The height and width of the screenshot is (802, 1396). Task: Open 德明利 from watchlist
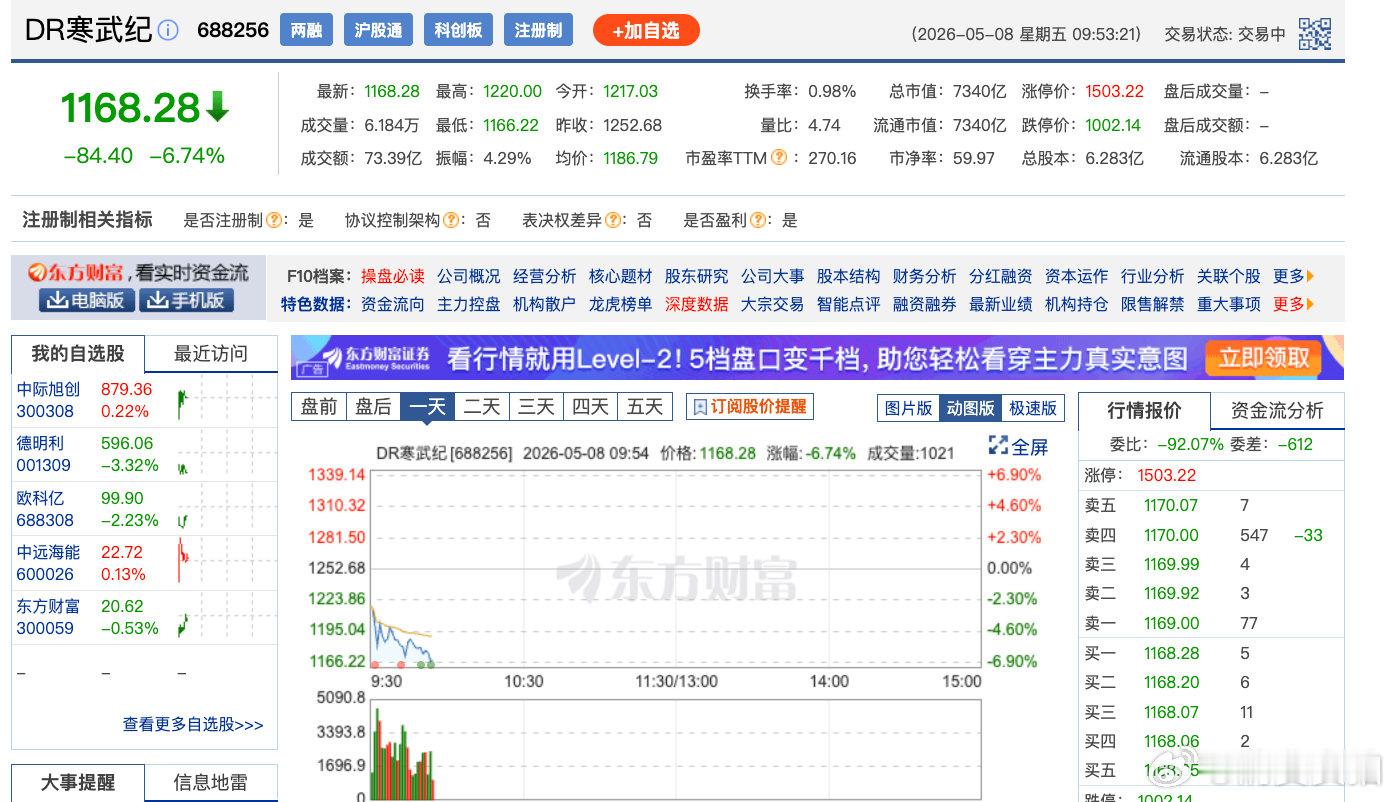coord(40,443)
